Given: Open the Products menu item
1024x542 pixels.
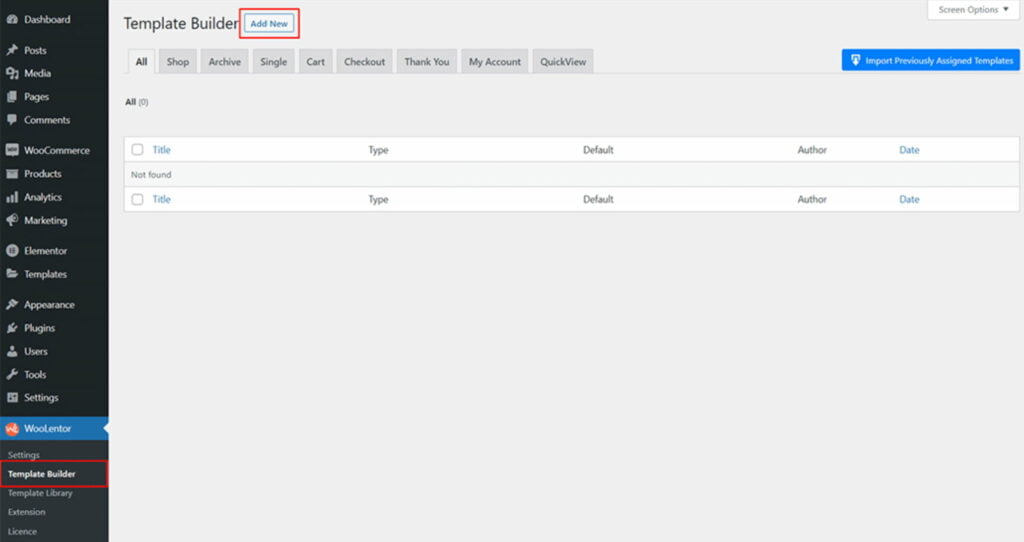Looking at the screenshot, I should pos(54,174).
